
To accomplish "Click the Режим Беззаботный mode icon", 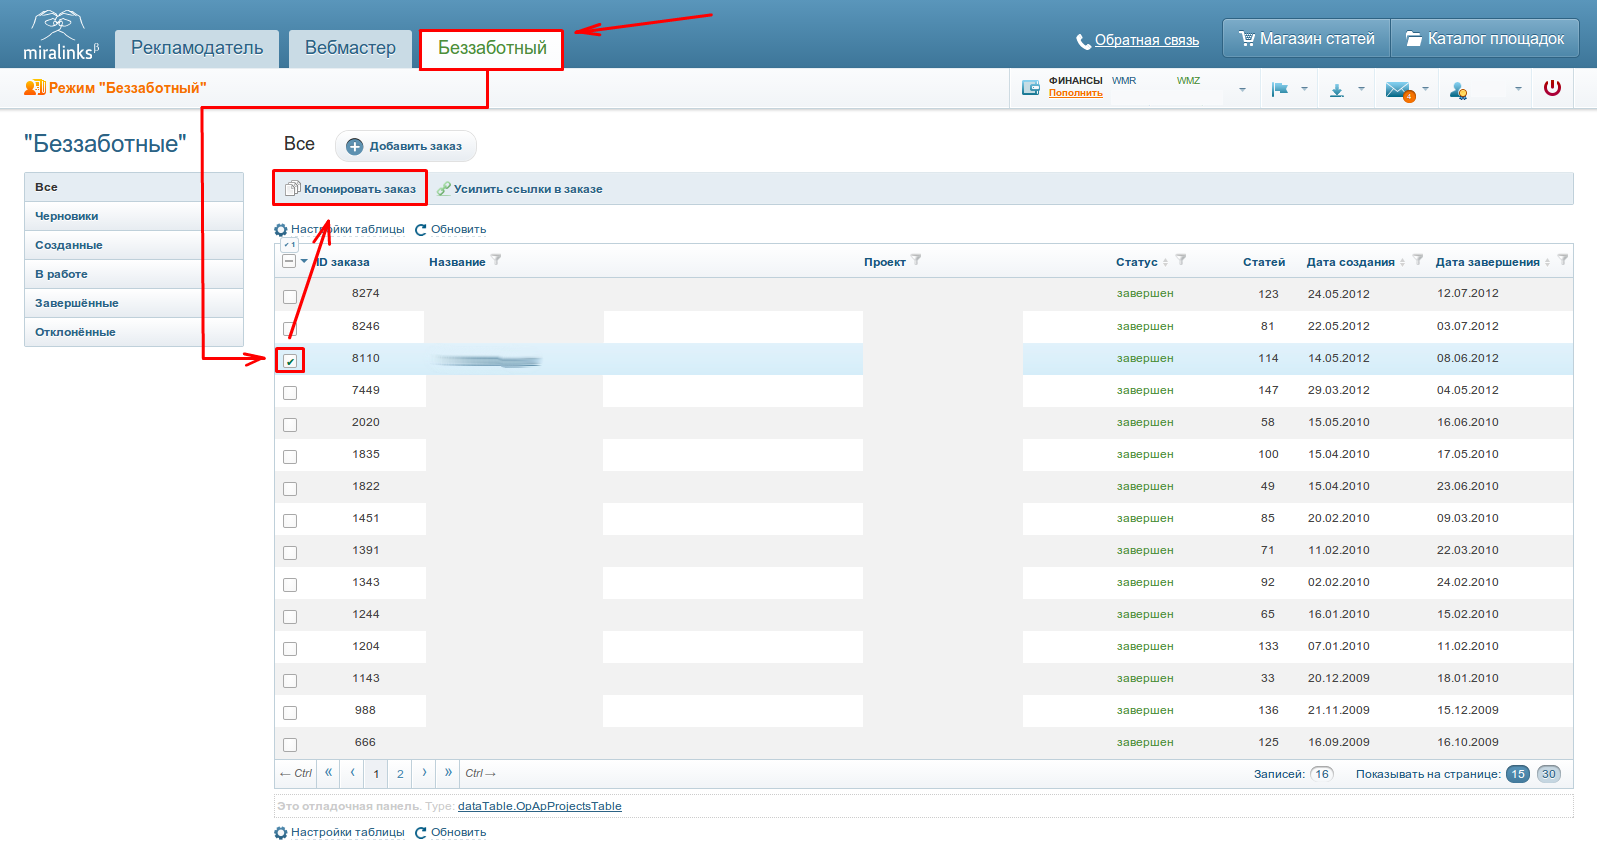I will coord(34,88).
